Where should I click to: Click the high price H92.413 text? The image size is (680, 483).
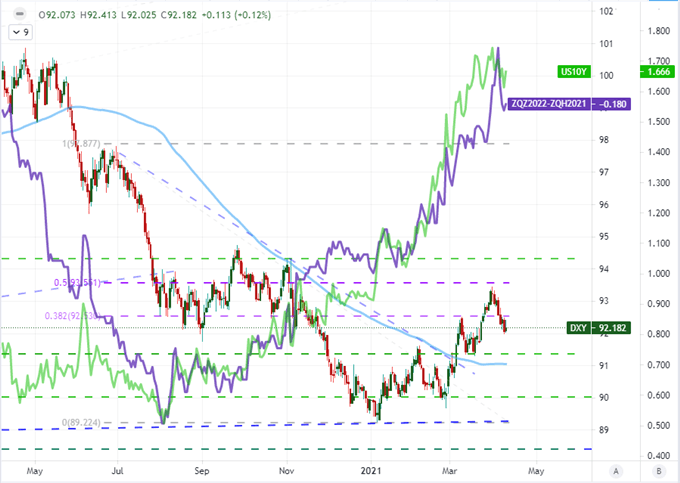coord(98,15)
